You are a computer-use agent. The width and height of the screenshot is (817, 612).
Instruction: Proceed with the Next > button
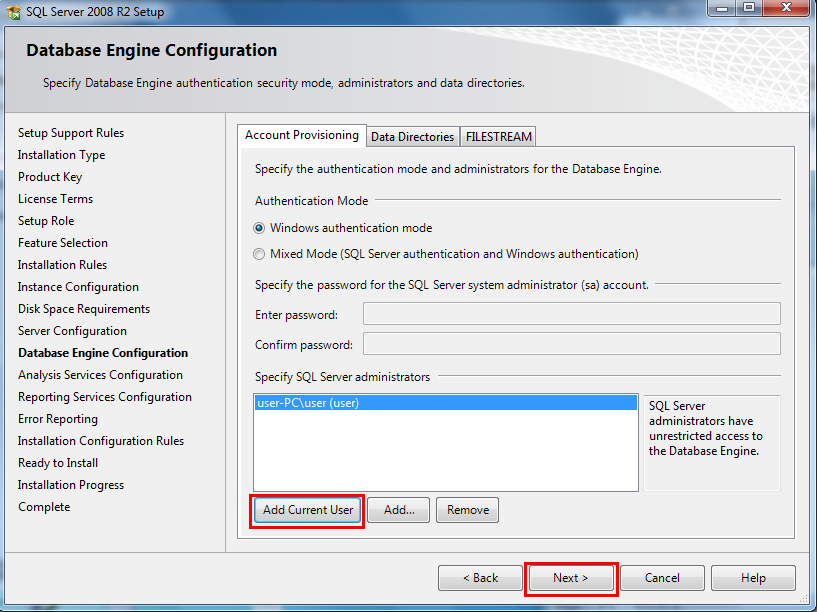click(571, 578)
